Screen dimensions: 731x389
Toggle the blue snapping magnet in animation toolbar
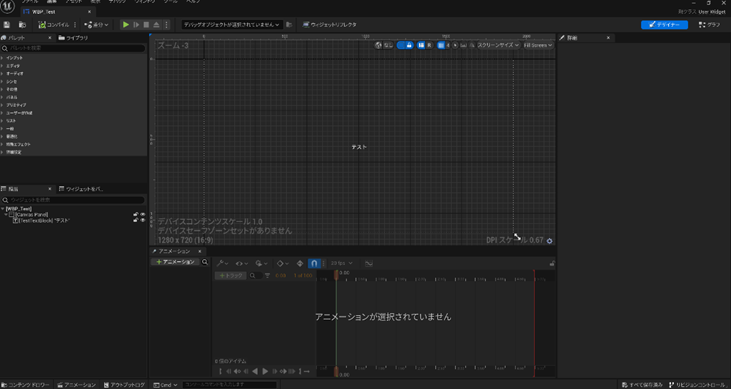tap(314, 264)
